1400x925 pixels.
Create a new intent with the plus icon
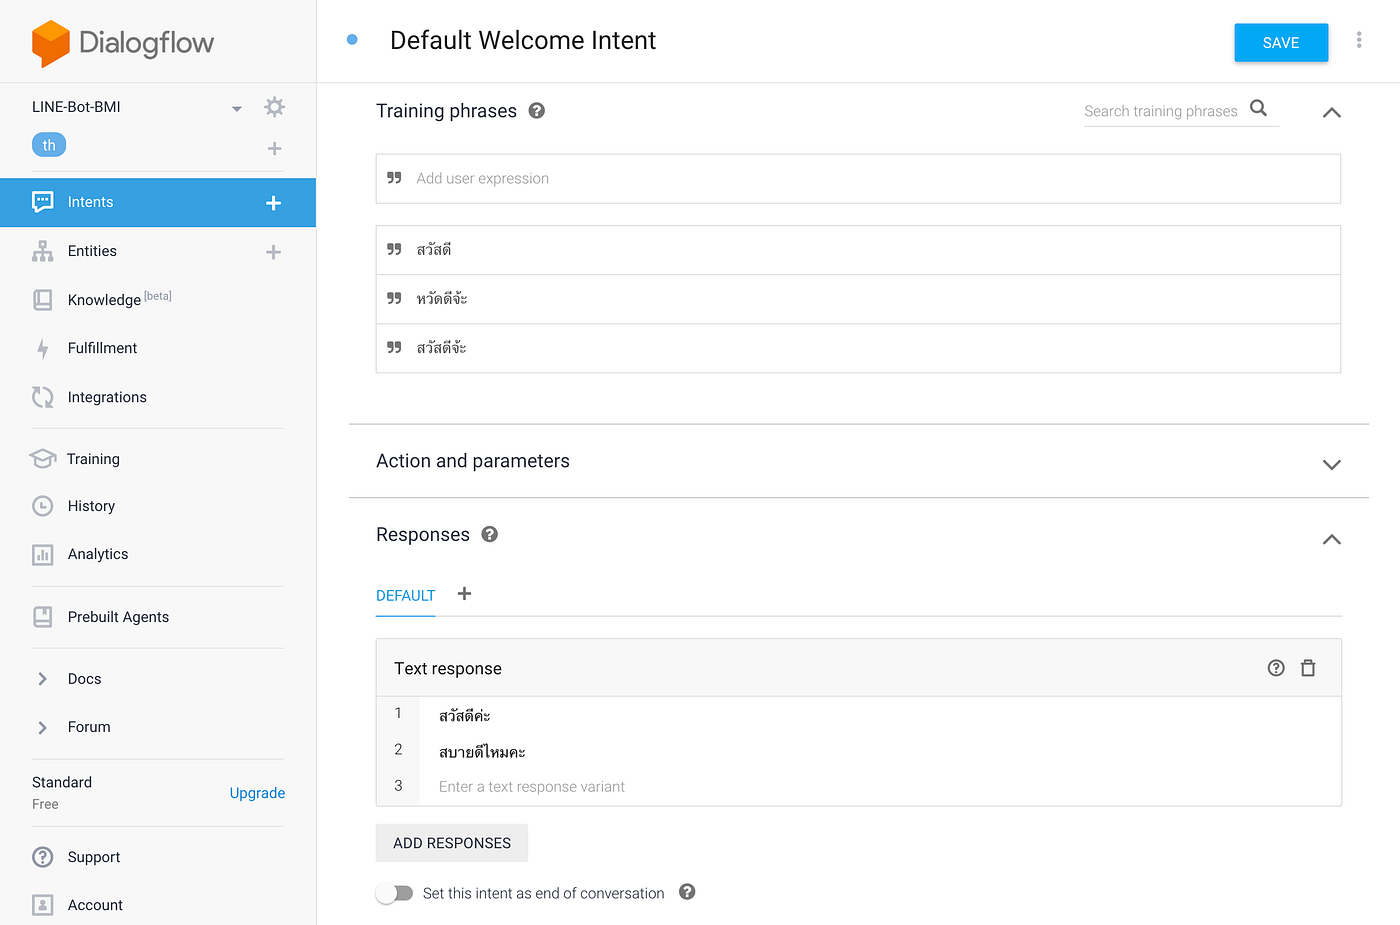point(272,202)
